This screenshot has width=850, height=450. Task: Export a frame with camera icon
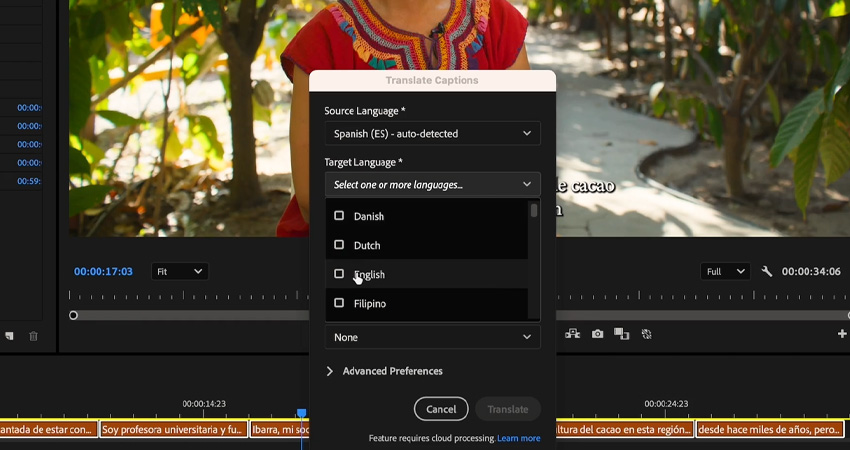tap(597, 334)
